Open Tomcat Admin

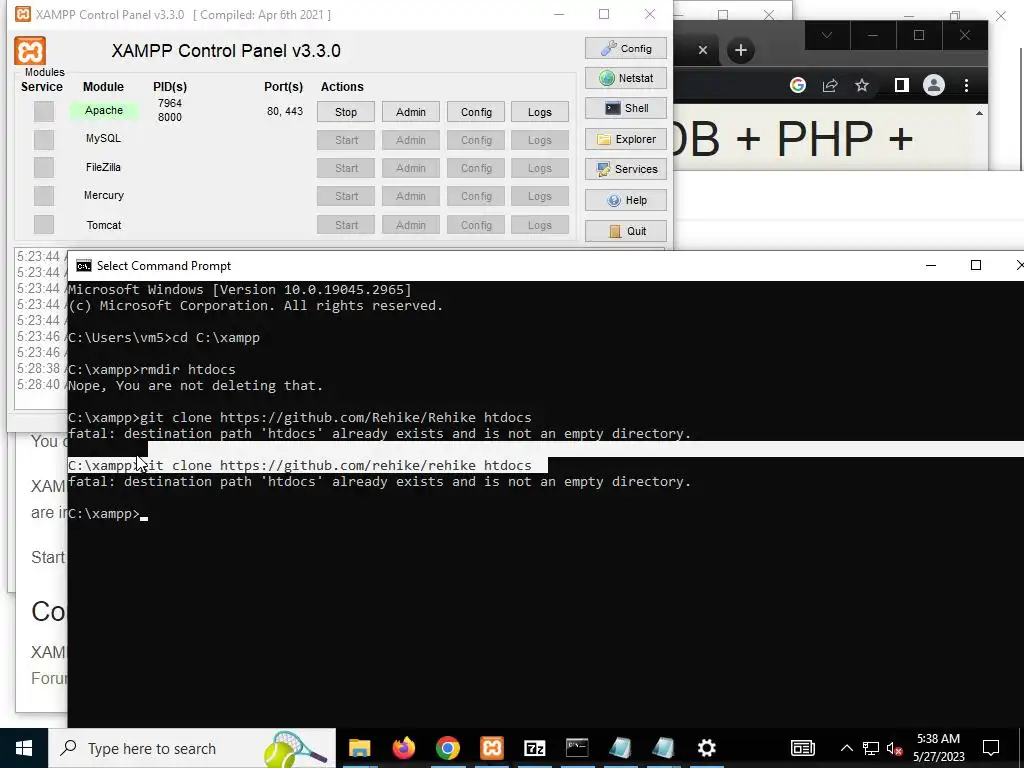pos(411,225)
